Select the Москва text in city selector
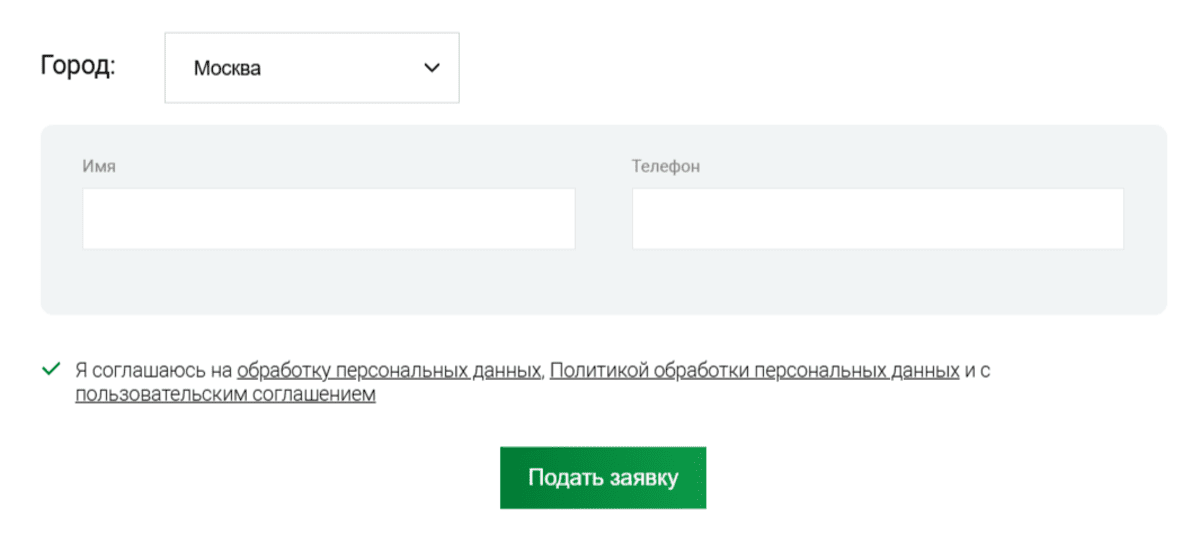Screen dimensions: 1200x551 point(227,69)
